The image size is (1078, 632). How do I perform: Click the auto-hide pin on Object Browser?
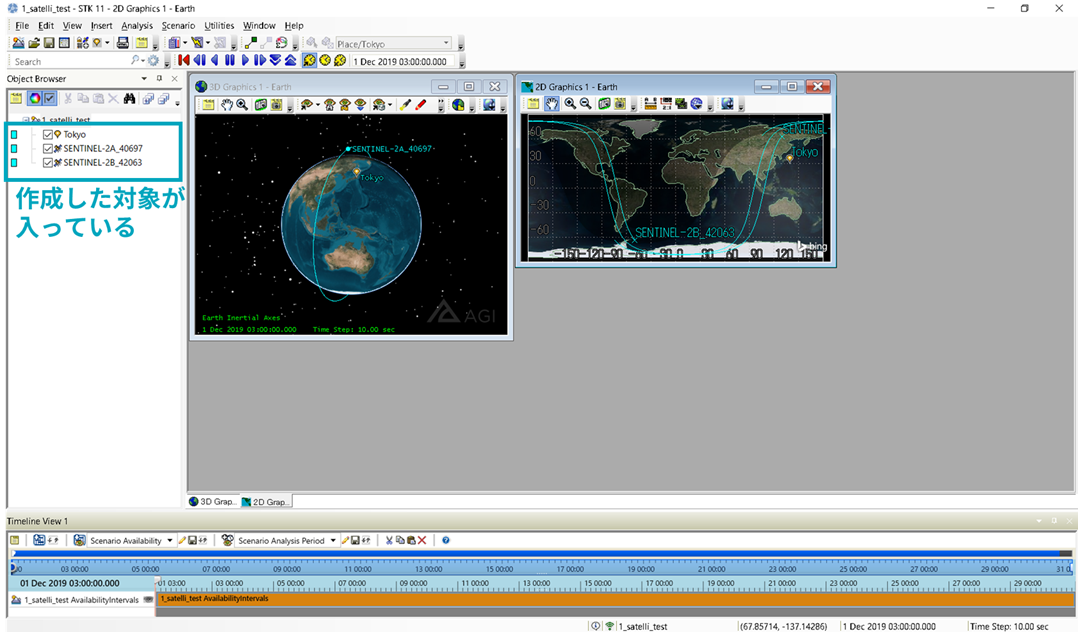click(160, 78)
